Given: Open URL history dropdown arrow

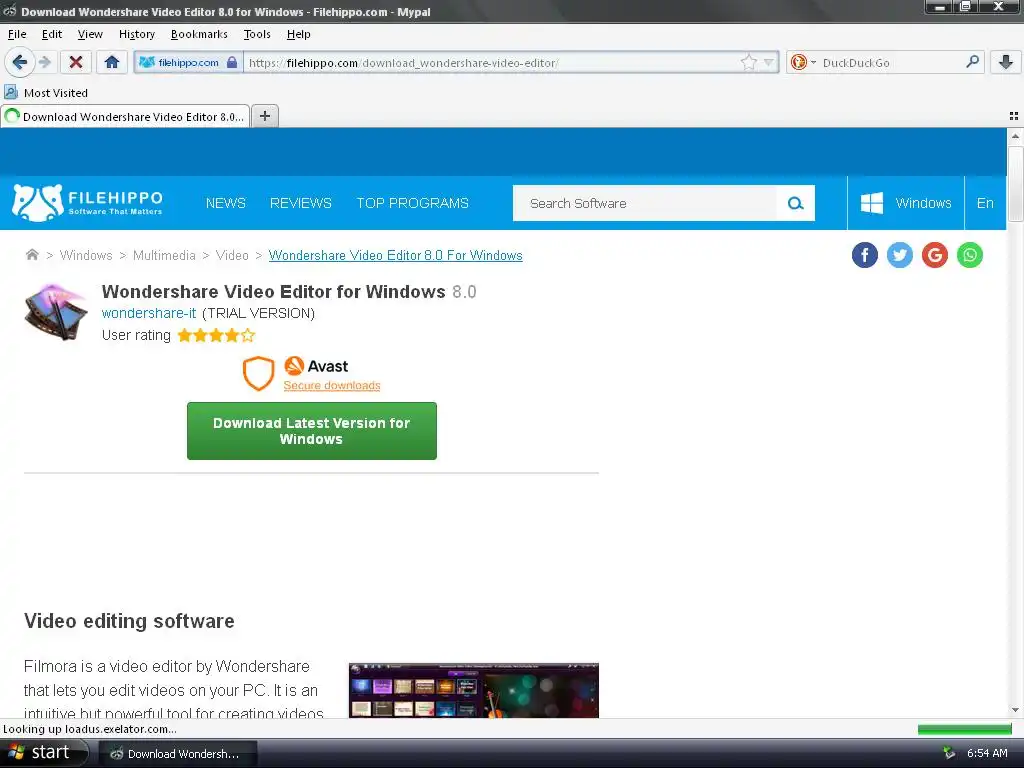Looking at the screenshot, I should [x=769, y=63].
